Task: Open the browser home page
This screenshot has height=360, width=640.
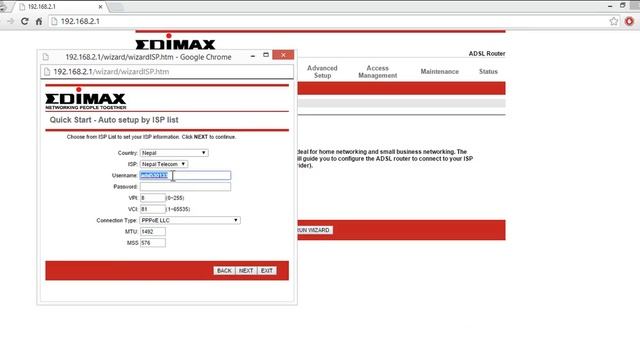Action: (39, 22)
